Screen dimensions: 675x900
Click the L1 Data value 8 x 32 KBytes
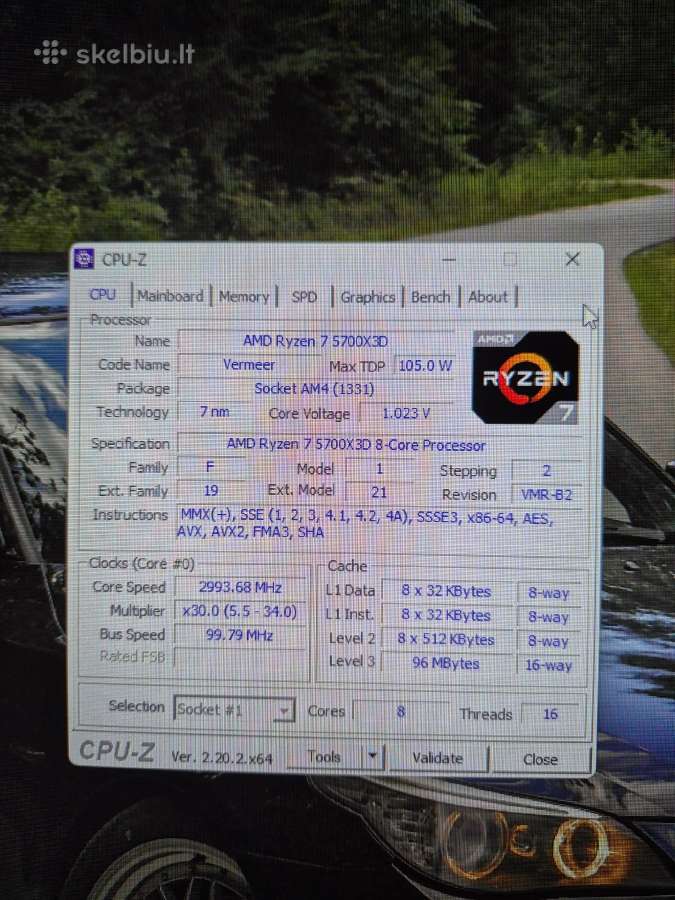(446, 591)
